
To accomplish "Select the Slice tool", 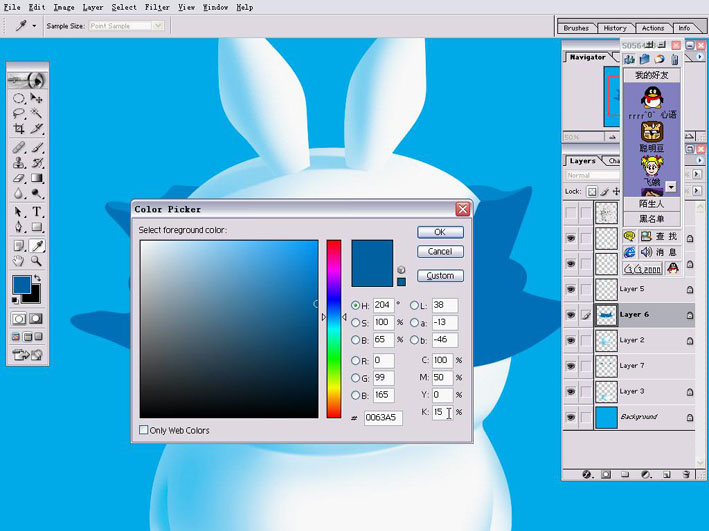I will (37, 128).
